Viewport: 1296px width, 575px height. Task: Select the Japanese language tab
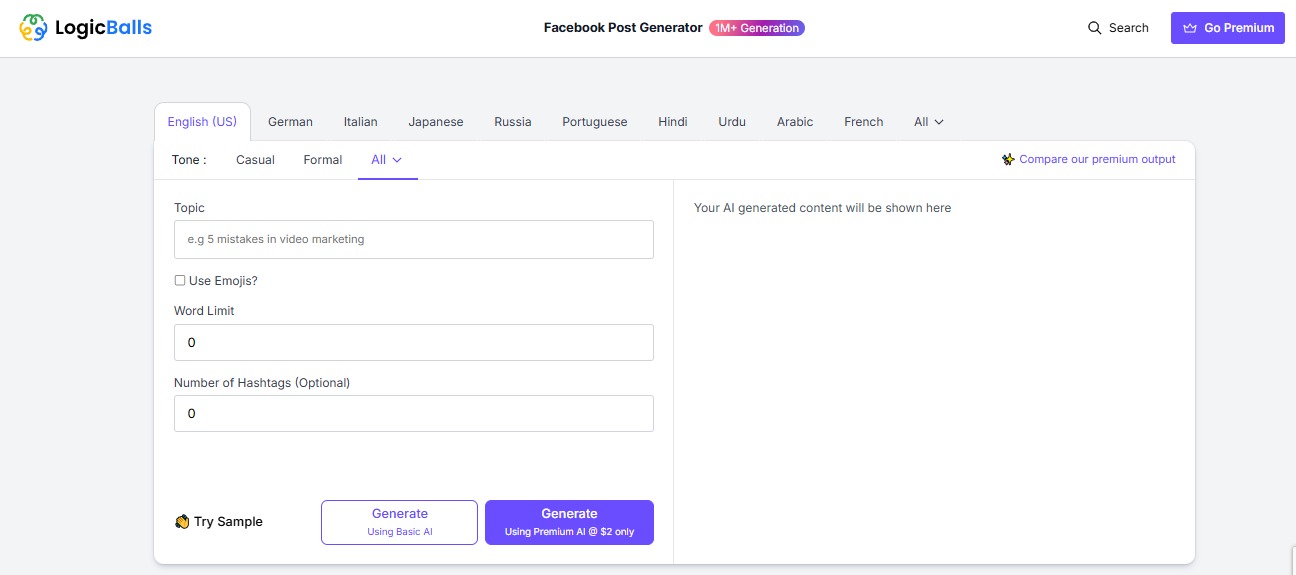[435, 122]
